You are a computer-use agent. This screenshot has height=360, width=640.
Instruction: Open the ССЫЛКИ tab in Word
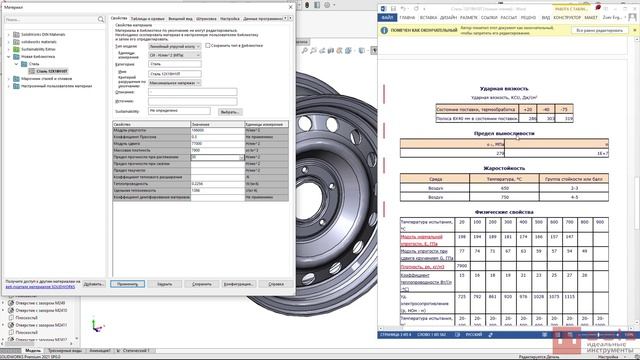click(x=489, y=18)
